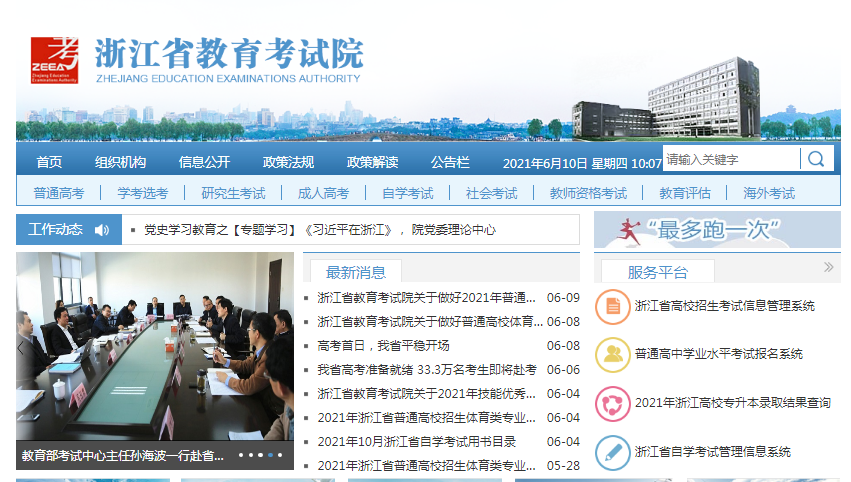Select 学考选考 in the sub navigation
Image resolution: width=851 pixels, height=482 pixels.
click(143, 193)
